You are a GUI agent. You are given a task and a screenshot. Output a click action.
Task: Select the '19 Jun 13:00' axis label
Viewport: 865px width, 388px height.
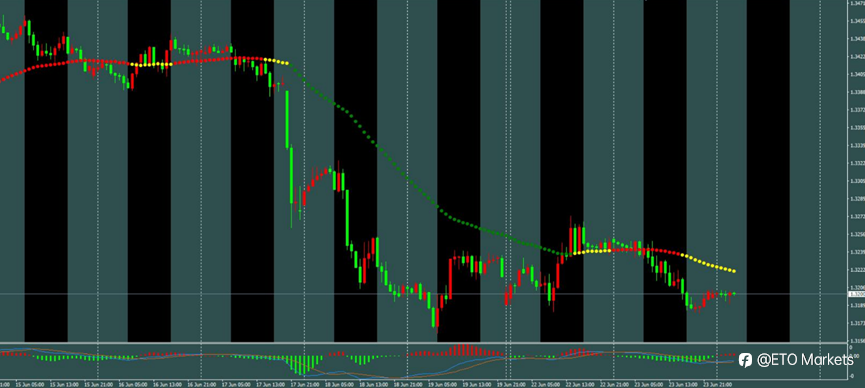[477, 384]
